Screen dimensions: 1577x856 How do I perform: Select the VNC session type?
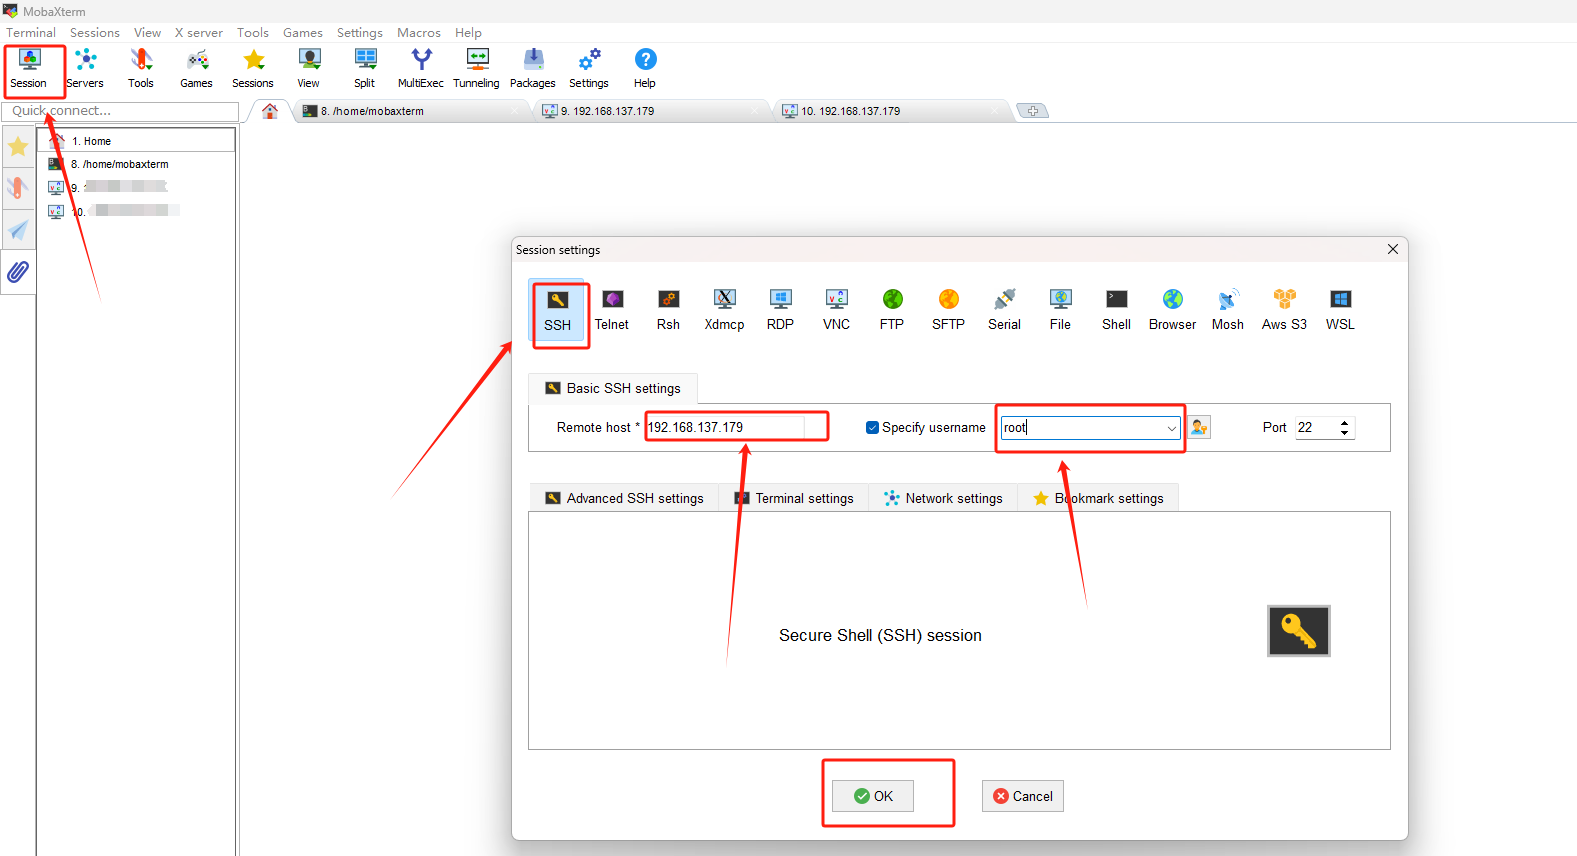click(x=836, y=311)
